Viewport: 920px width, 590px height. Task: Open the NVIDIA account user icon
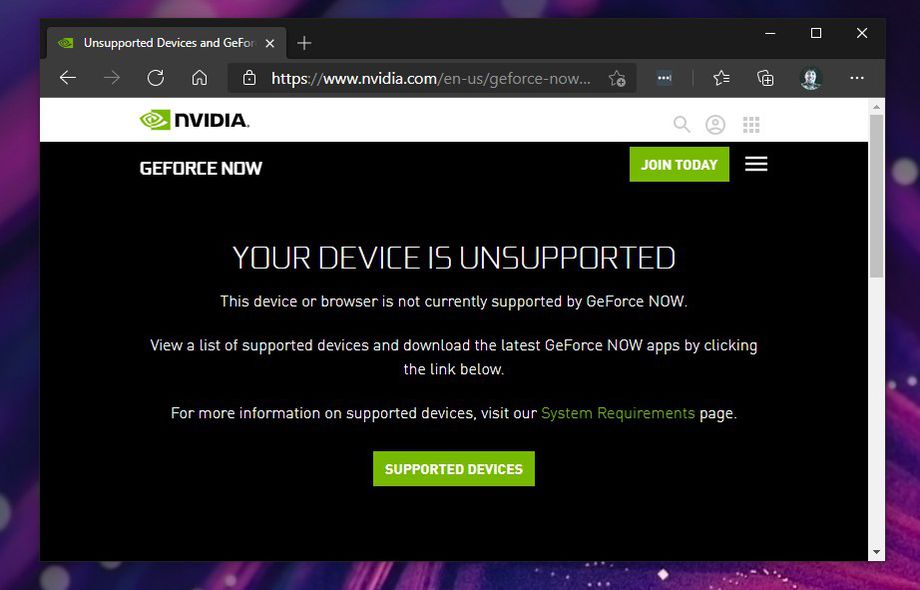click(x=715, y=124)
